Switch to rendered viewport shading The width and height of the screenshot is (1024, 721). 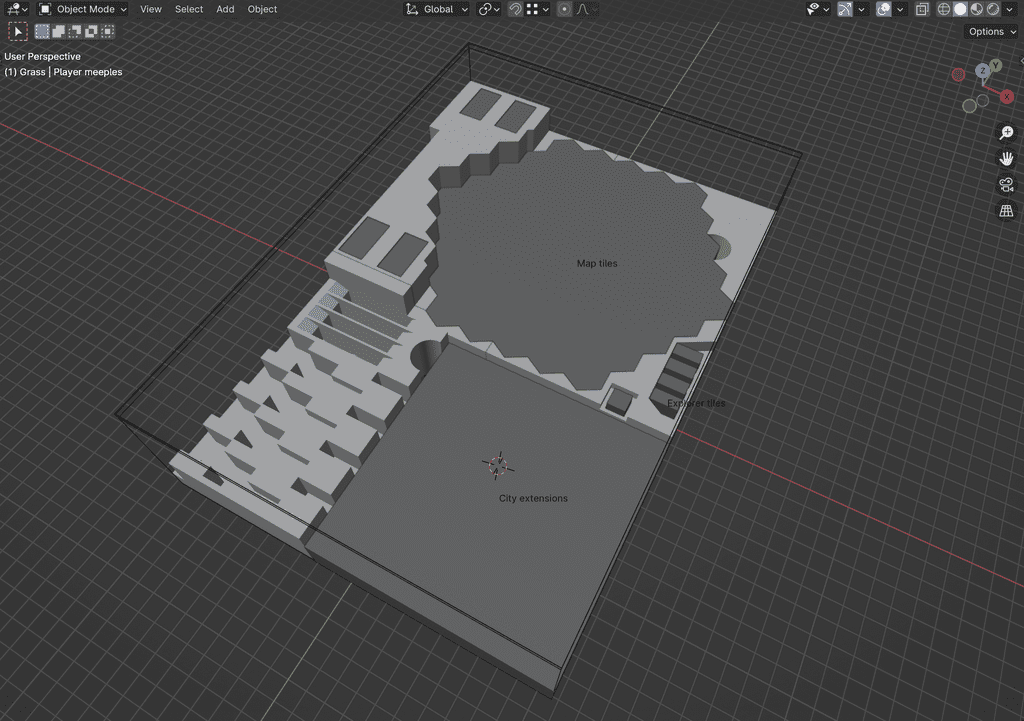click(993, 9)
